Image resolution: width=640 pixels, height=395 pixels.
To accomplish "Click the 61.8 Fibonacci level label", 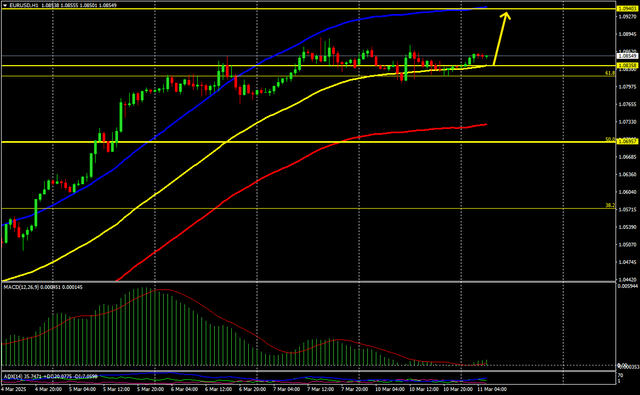I will 610,73.
